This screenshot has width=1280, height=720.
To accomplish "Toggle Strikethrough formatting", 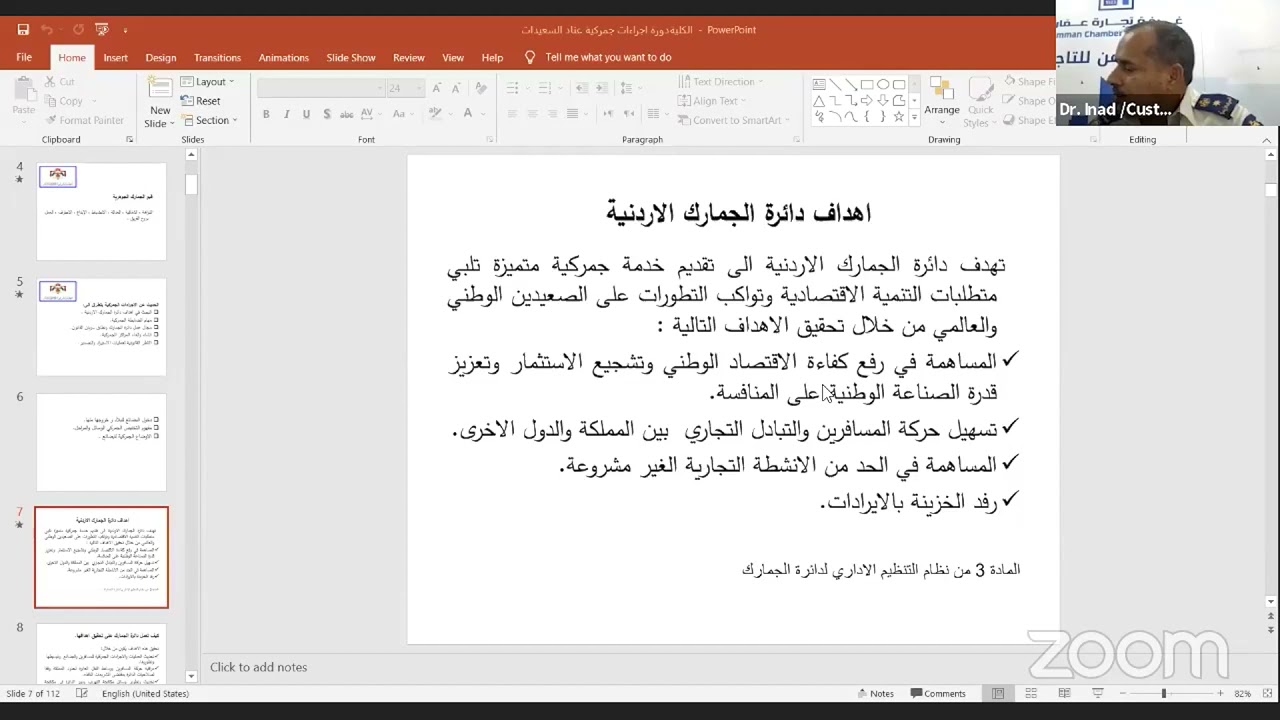I will (x=347, y=114).
